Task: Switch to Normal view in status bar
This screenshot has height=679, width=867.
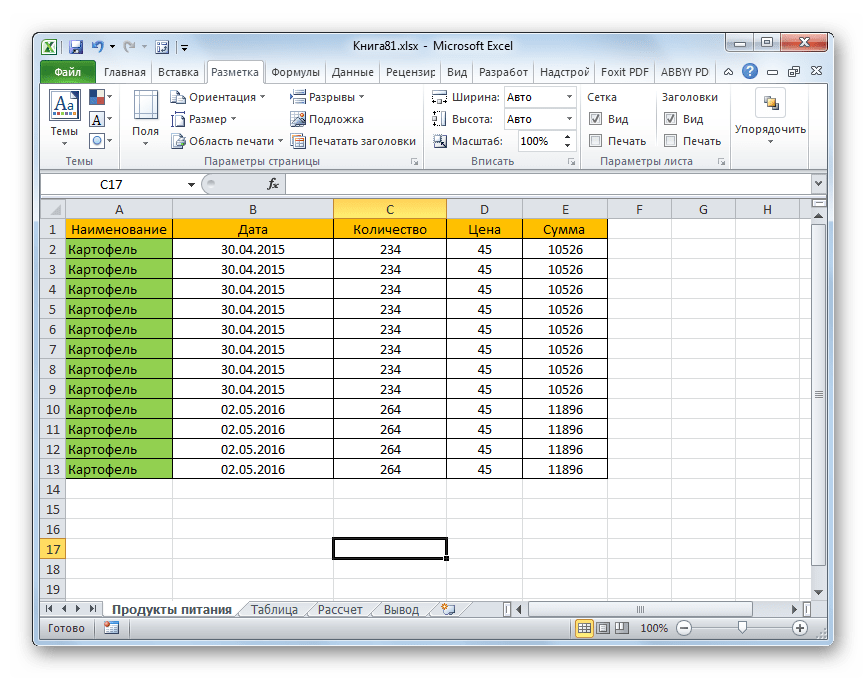Action: pos(584,628)
